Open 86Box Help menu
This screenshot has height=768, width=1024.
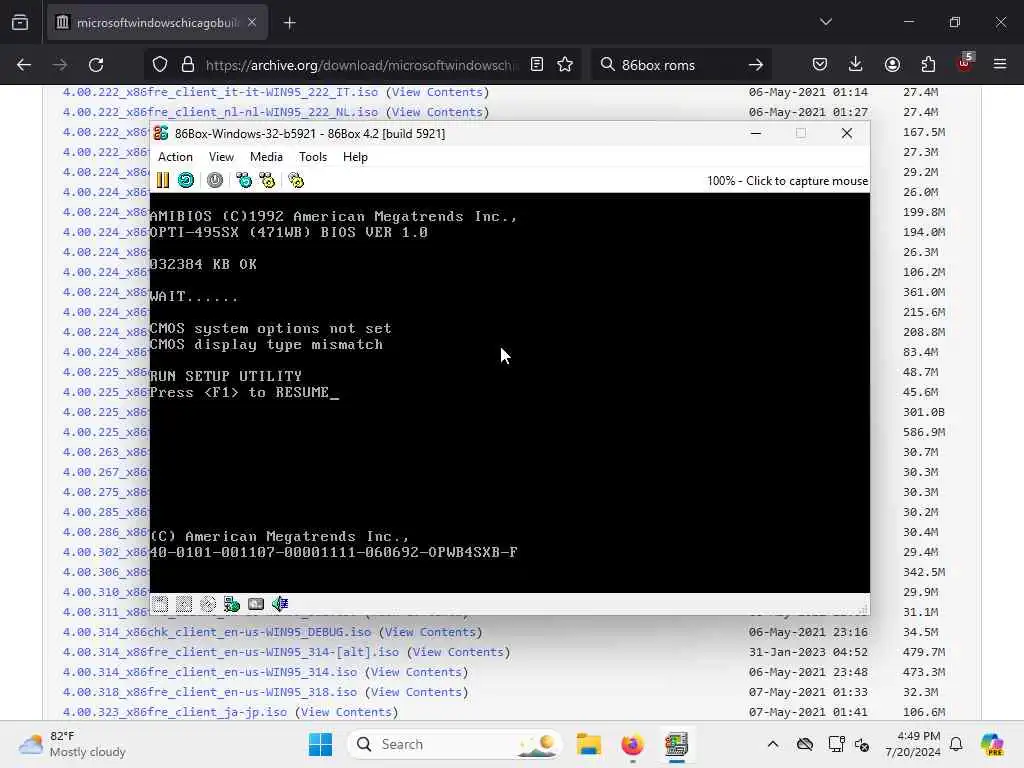pos(355,157)
